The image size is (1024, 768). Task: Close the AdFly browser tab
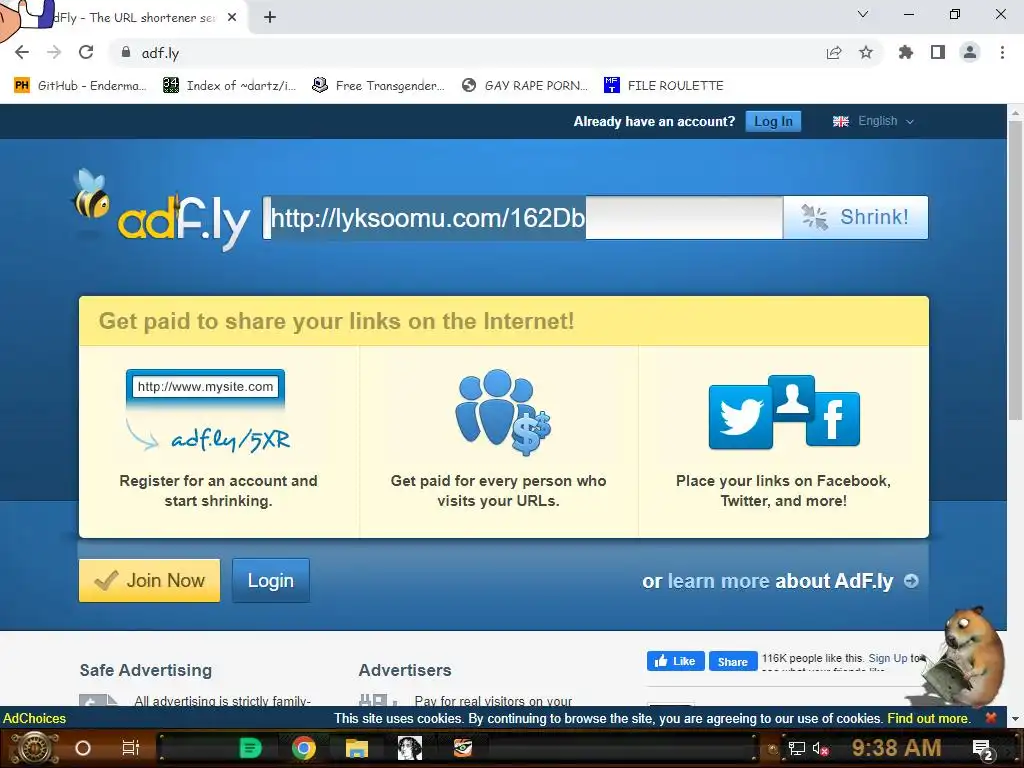point(232,18)
